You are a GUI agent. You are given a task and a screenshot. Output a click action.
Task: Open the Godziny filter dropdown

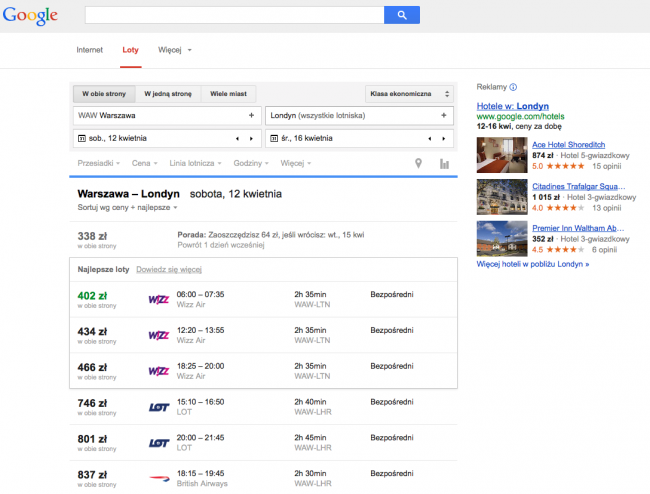pos(251,163)
